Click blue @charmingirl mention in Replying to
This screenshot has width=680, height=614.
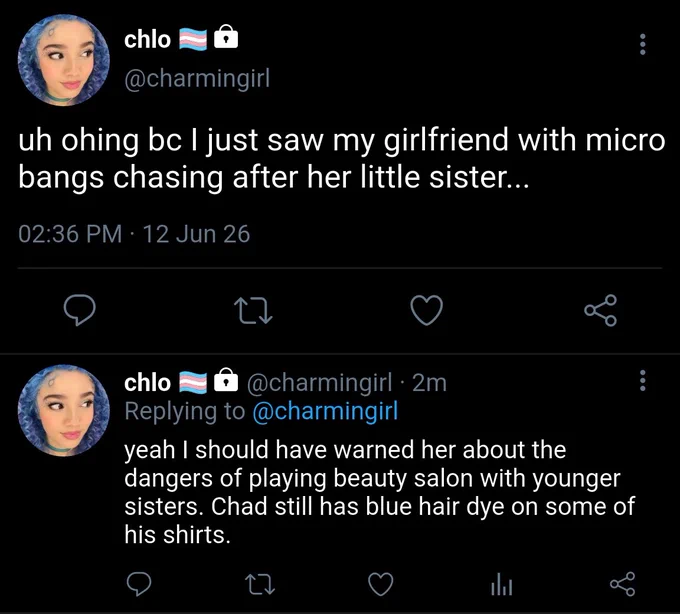325,411
